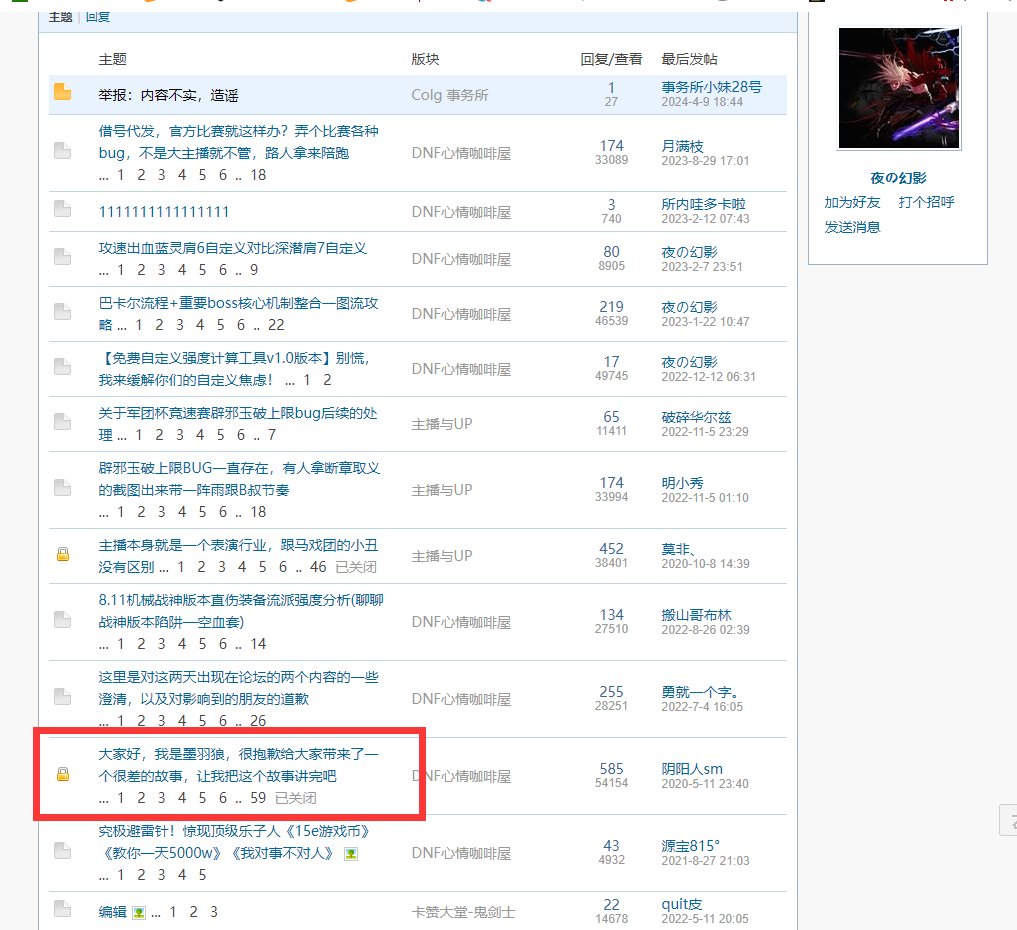Screen dimensions: 1017x930
Task: Click the thread icon beside 111111111111111
Action: pyautogui.click(x=63, y=209)
